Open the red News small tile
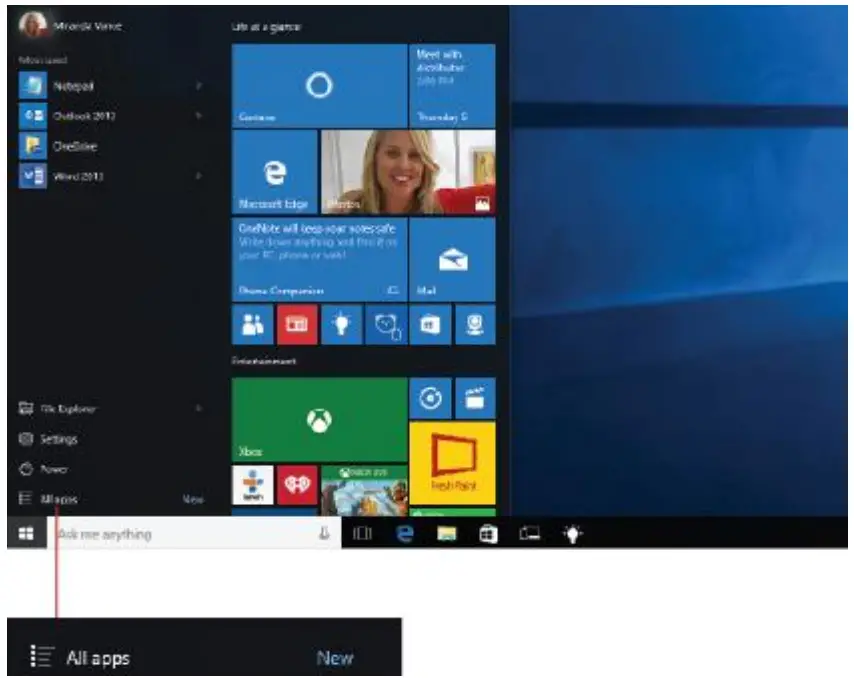 click(x=297, y=325)
